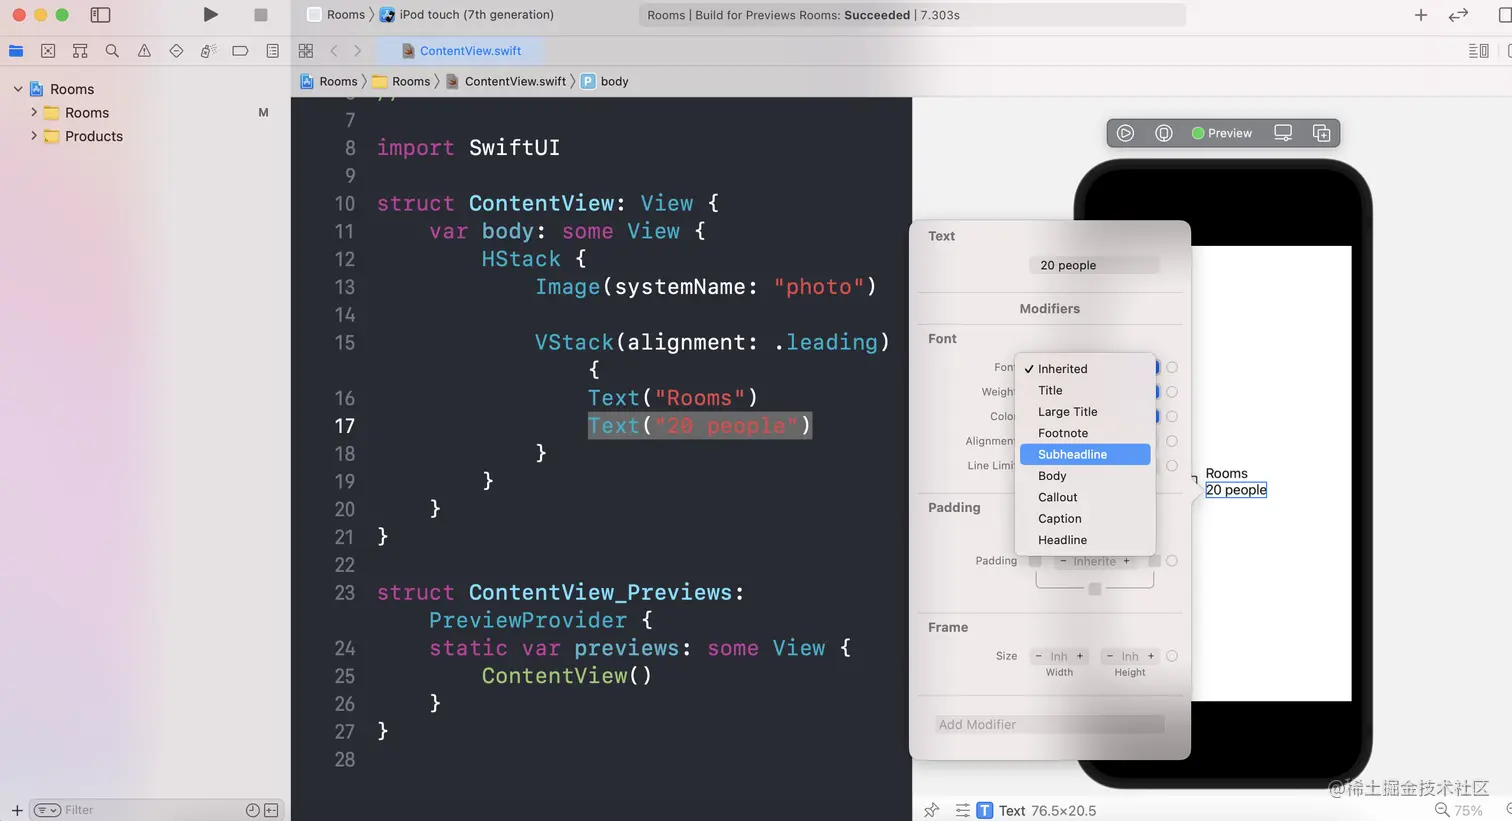Select Inherited font option
Screen dimensions: 1512x821
tap(1085, 369)
